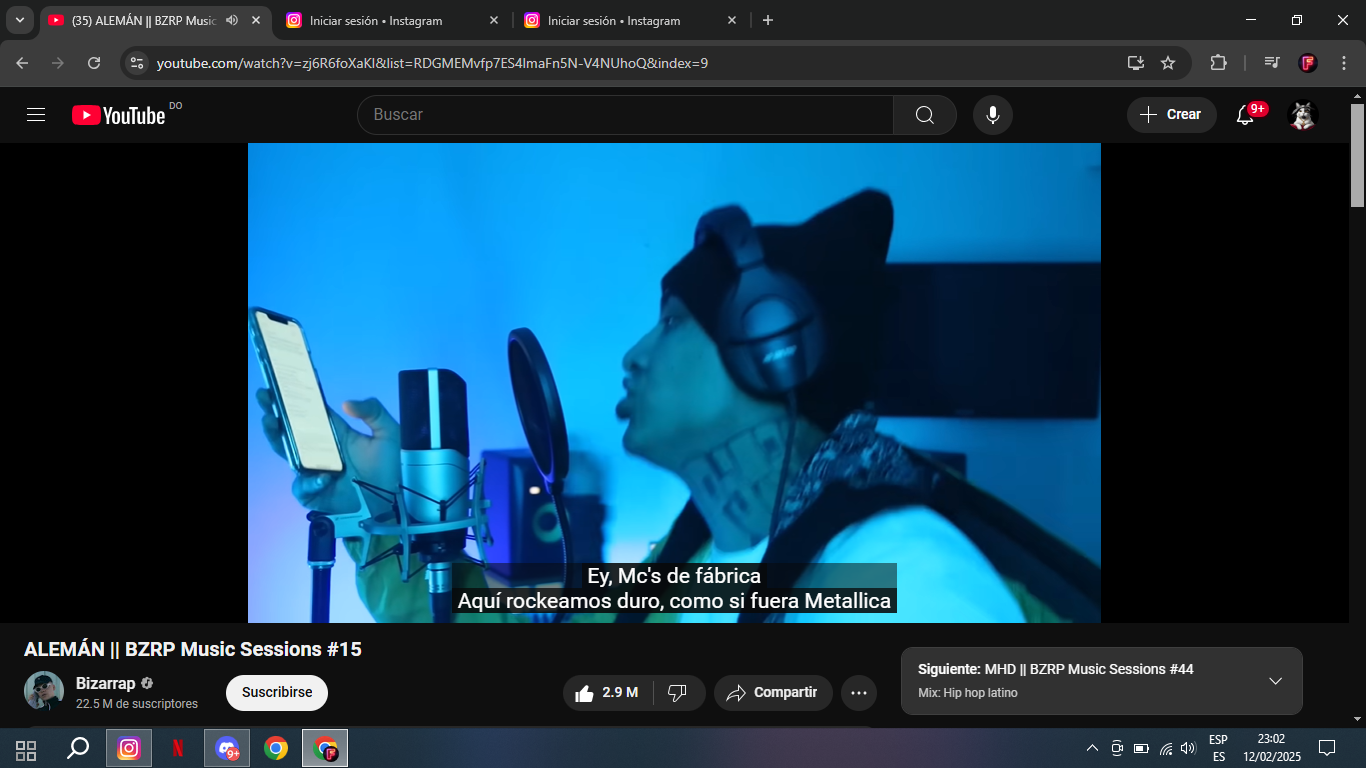The width and height of the screenshot is (1366, 768).
Task: Dislike the video with thumbs down
Action: tap(677, 693)
